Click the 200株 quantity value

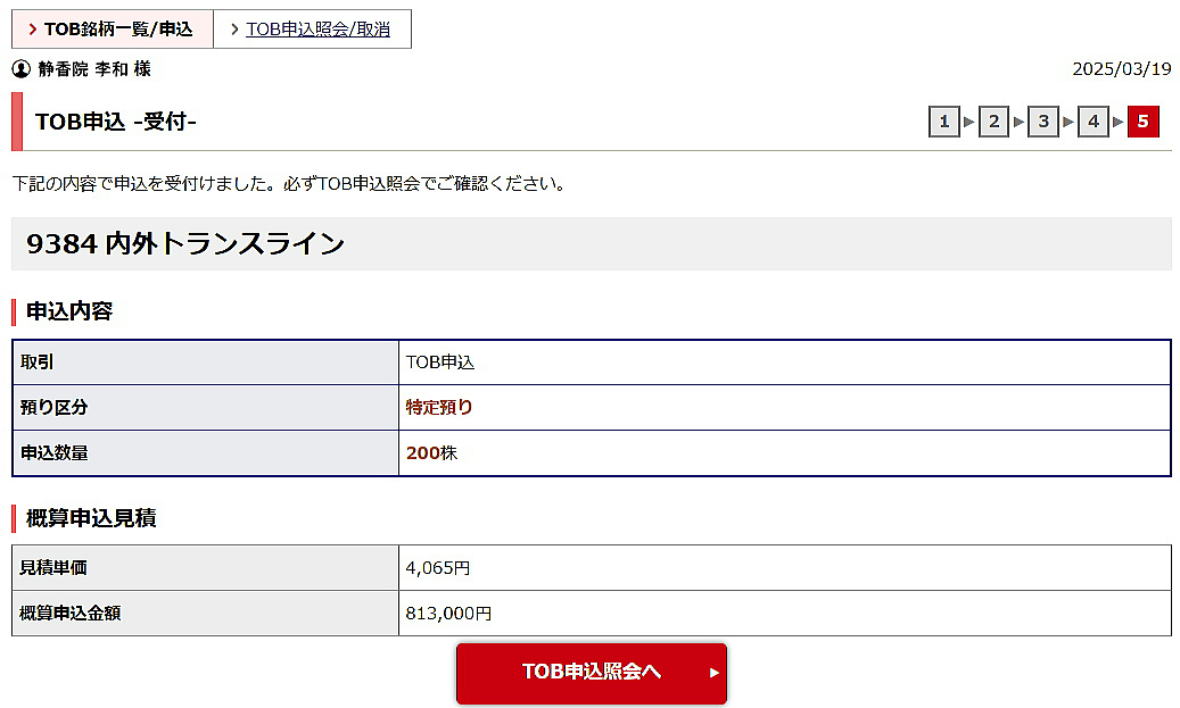coord(431,453)
